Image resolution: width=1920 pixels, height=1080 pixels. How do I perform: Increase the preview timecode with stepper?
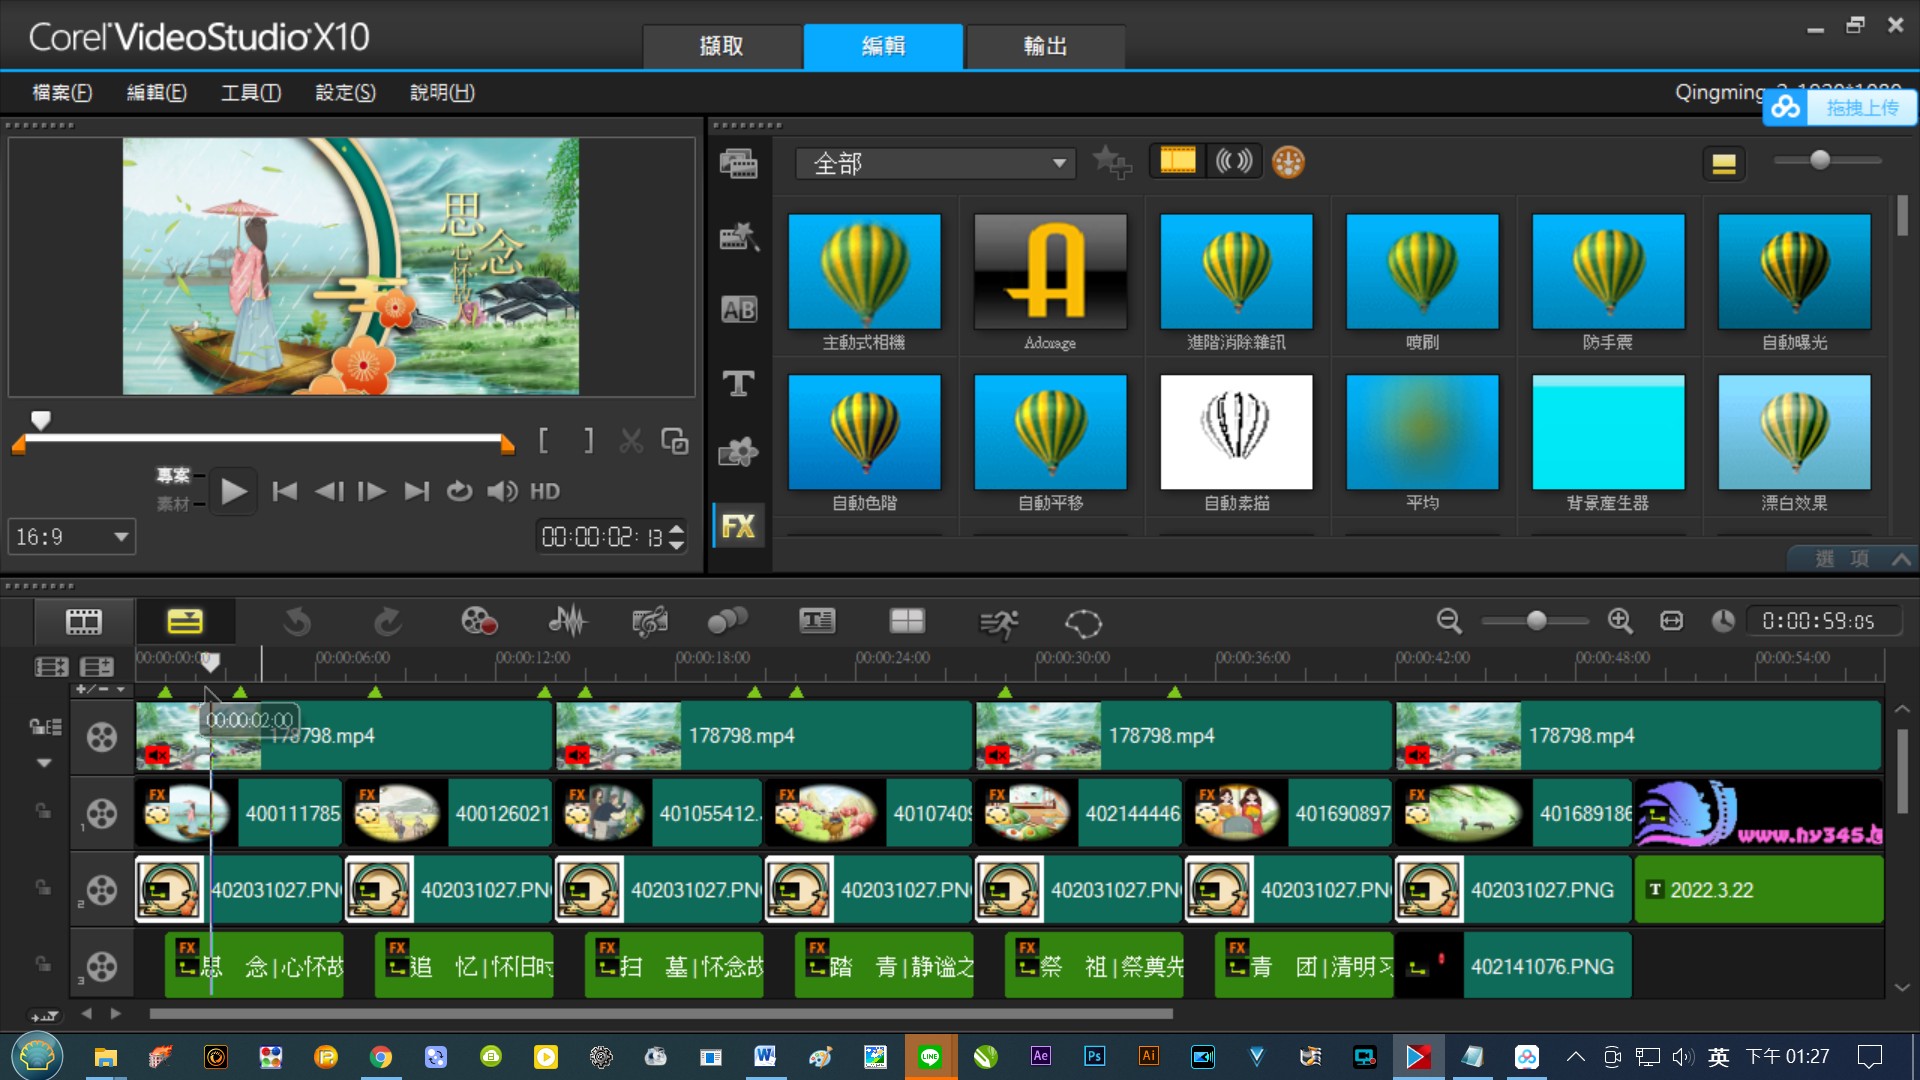[677, 529]
